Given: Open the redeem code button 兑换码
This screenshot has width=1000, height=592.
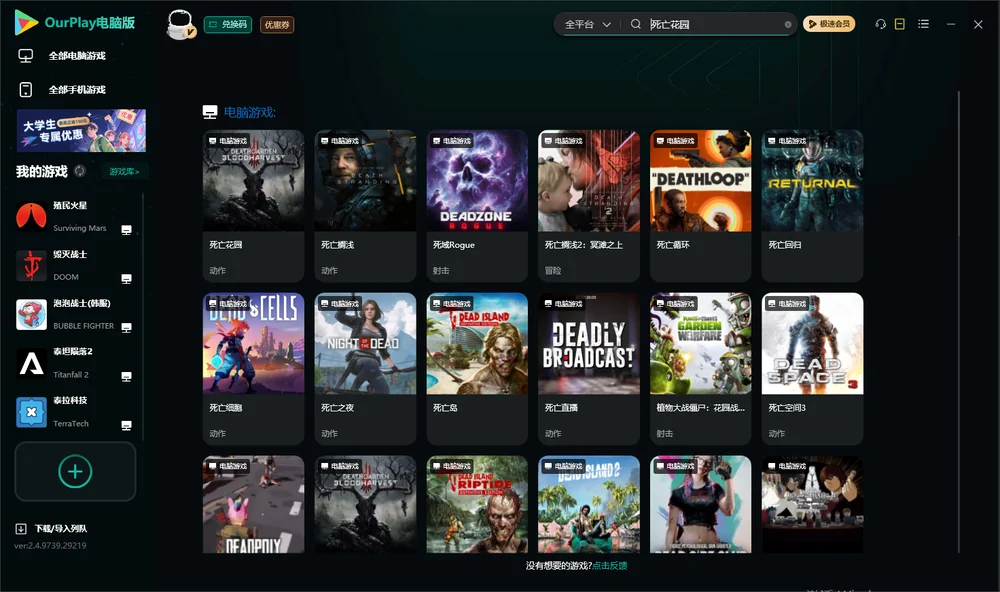Looking at the screenshot, I should pos(228,24).
